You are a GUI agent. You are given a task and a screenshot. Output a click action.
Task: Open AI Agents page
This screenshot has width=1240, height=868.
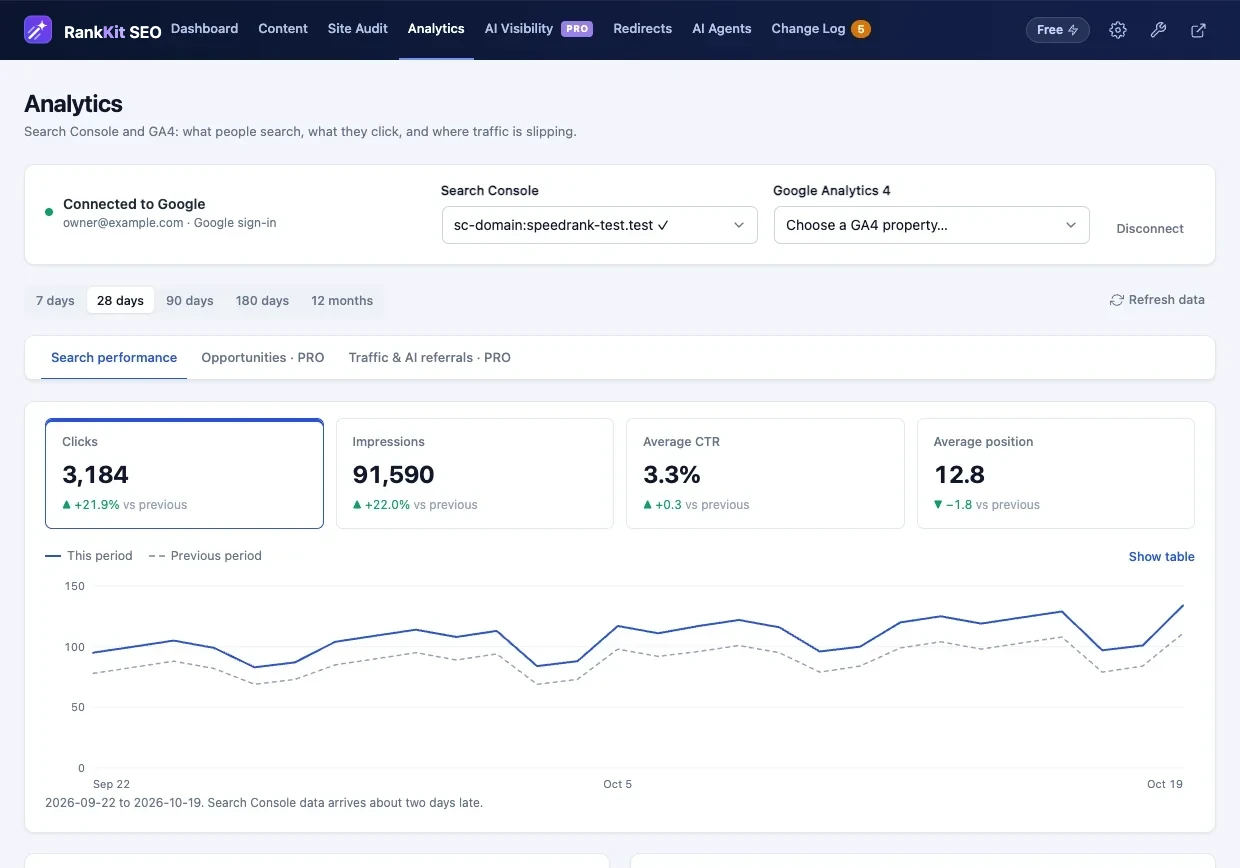pos(722,29)
